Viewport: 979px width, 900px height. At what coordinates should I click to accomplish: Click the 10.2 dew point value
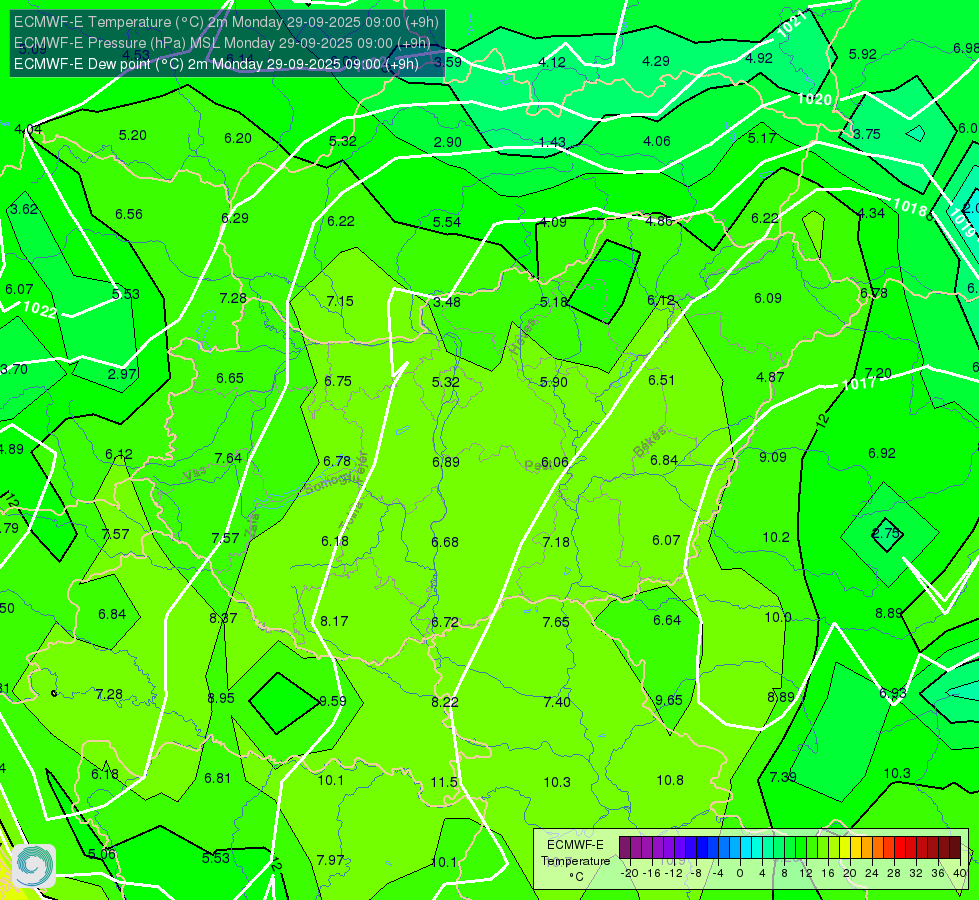(776, 537)
